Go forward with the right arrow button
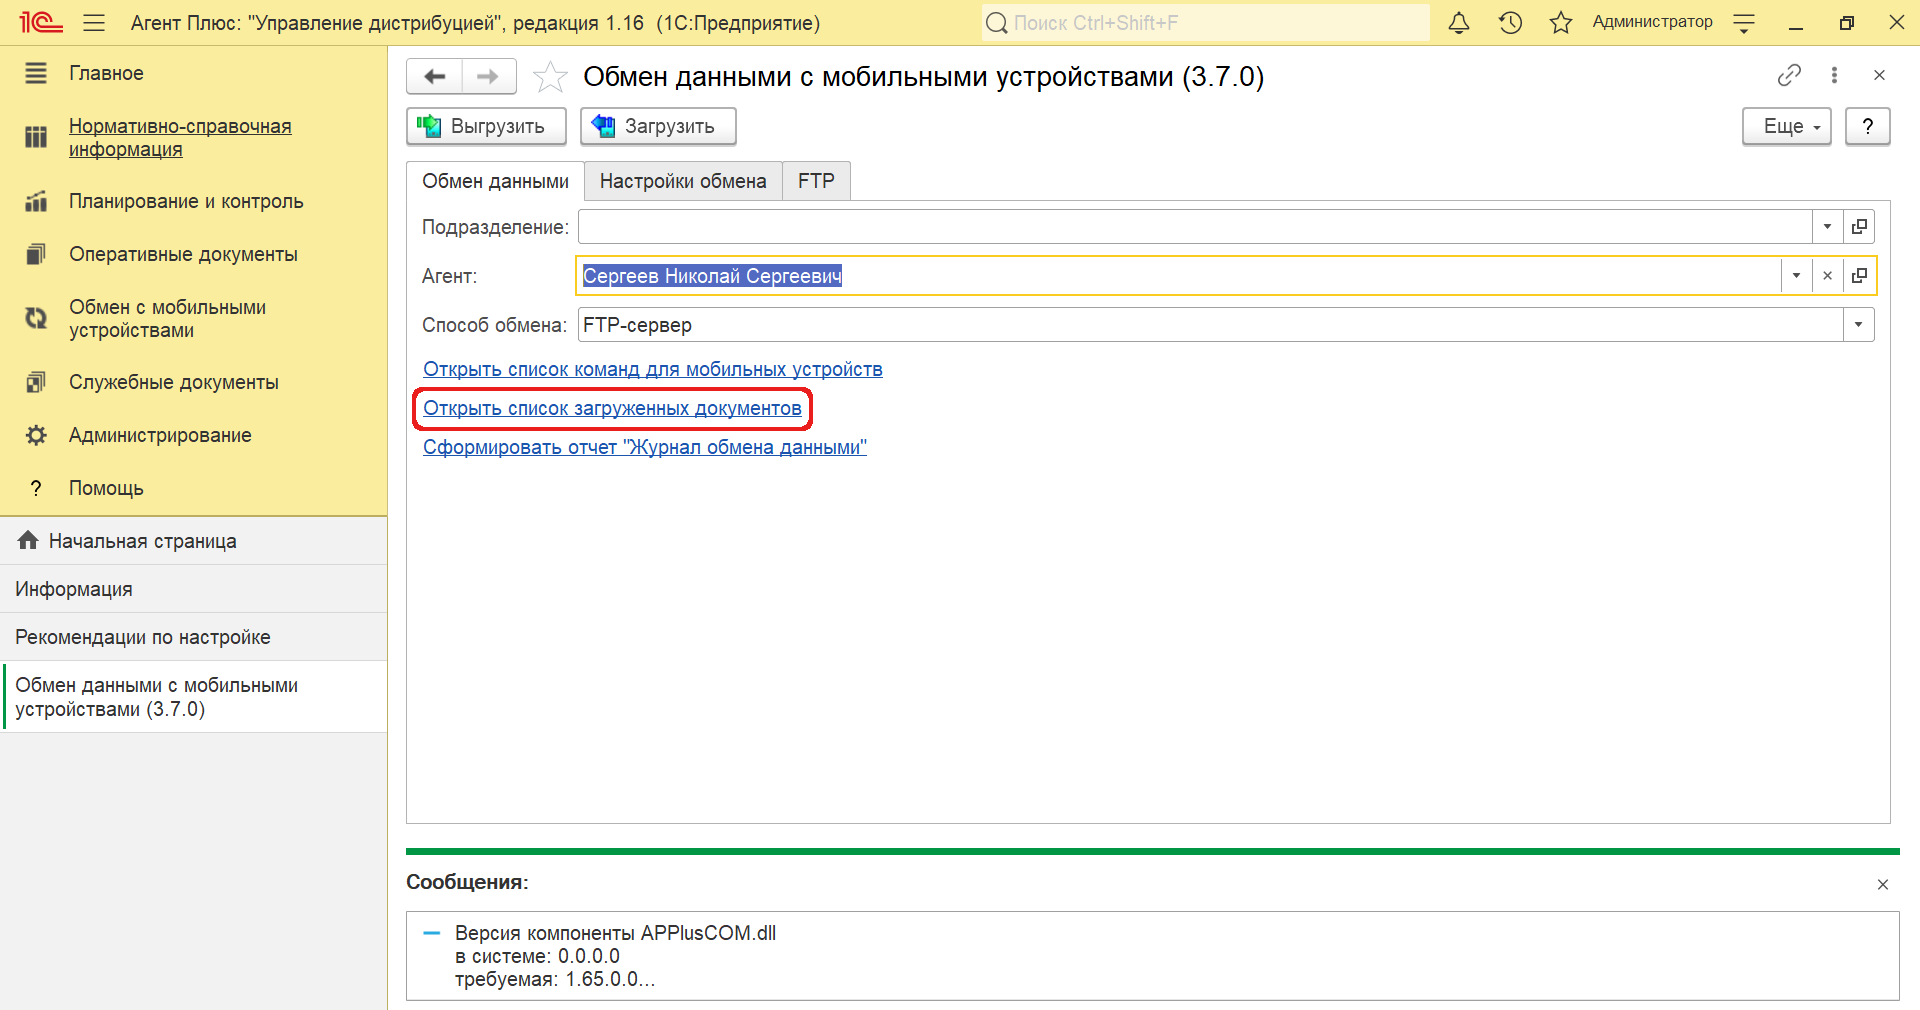This screenshot has width=1920, height=1010. coord(488,76)
